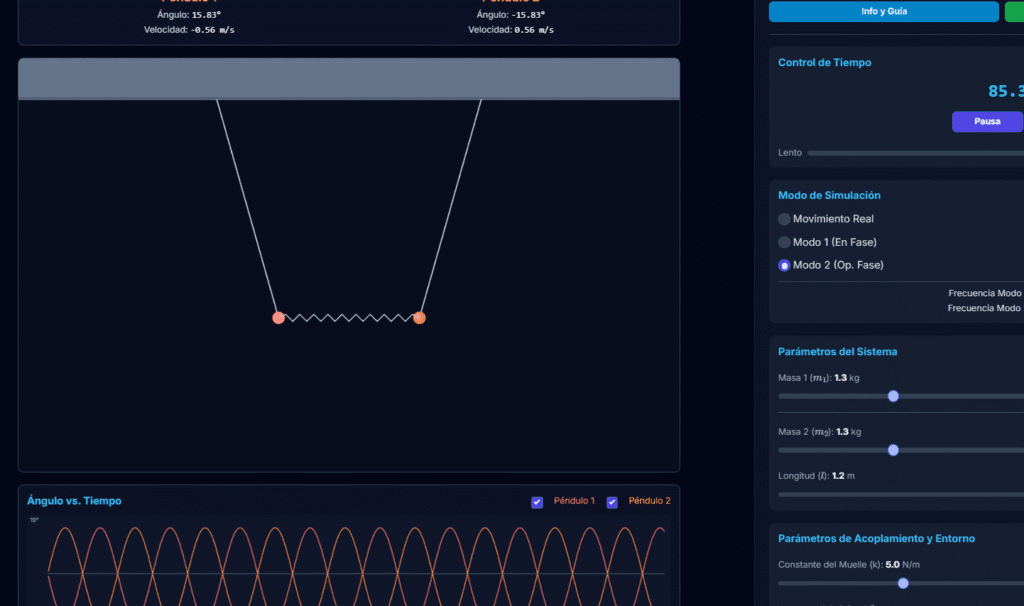Uncheck the Péndulo 2 graph checkbox
Screen dimensions: 1024x606
tap(612, 502)
